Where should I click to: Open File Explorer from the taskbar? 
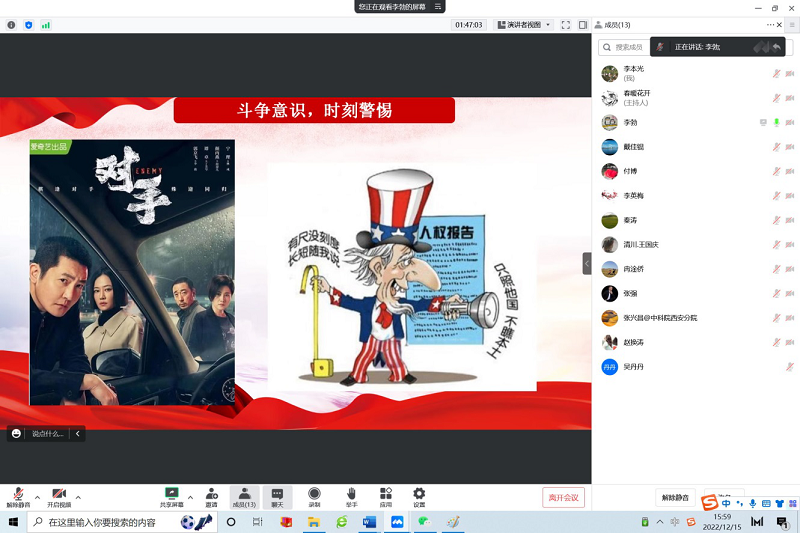pos(313,522)
